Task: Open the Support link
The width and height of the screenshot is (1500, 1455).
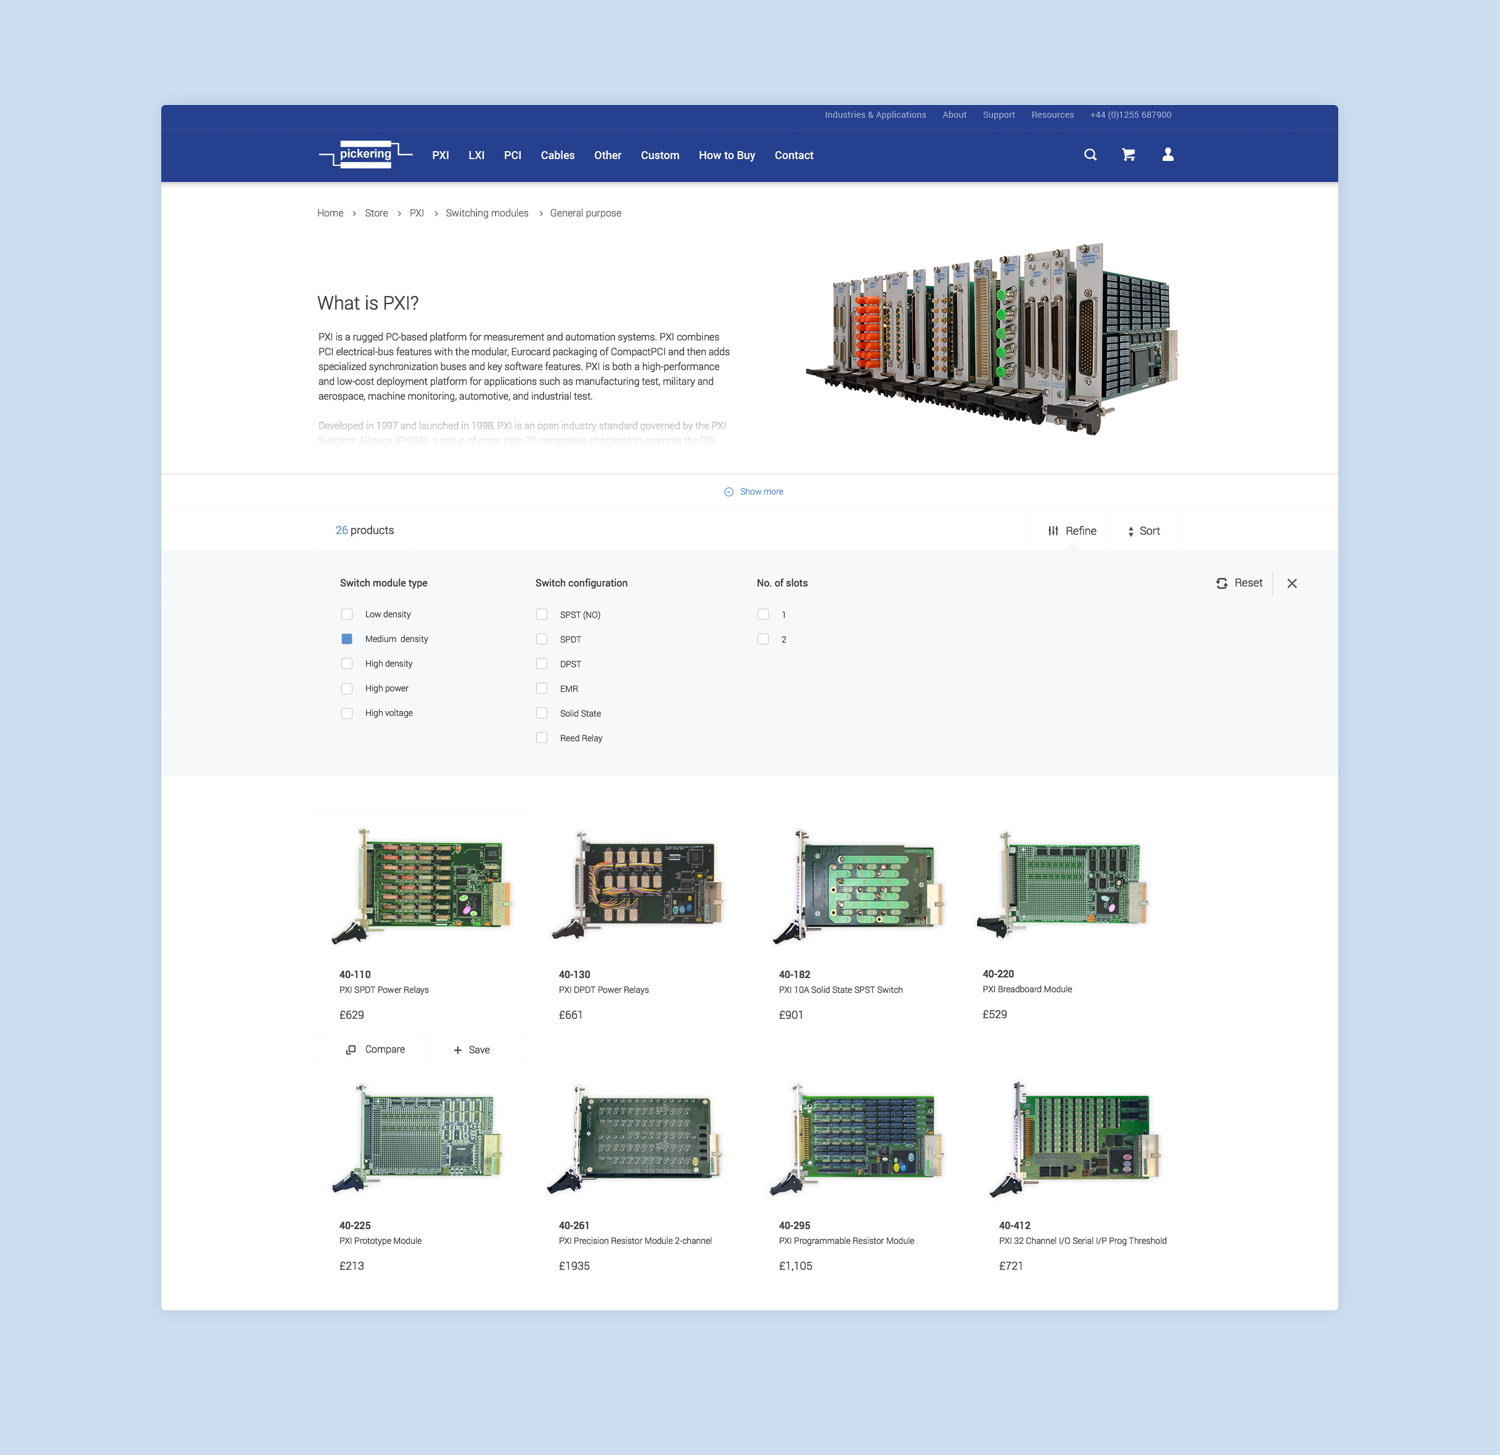Action: click(998, 115)
